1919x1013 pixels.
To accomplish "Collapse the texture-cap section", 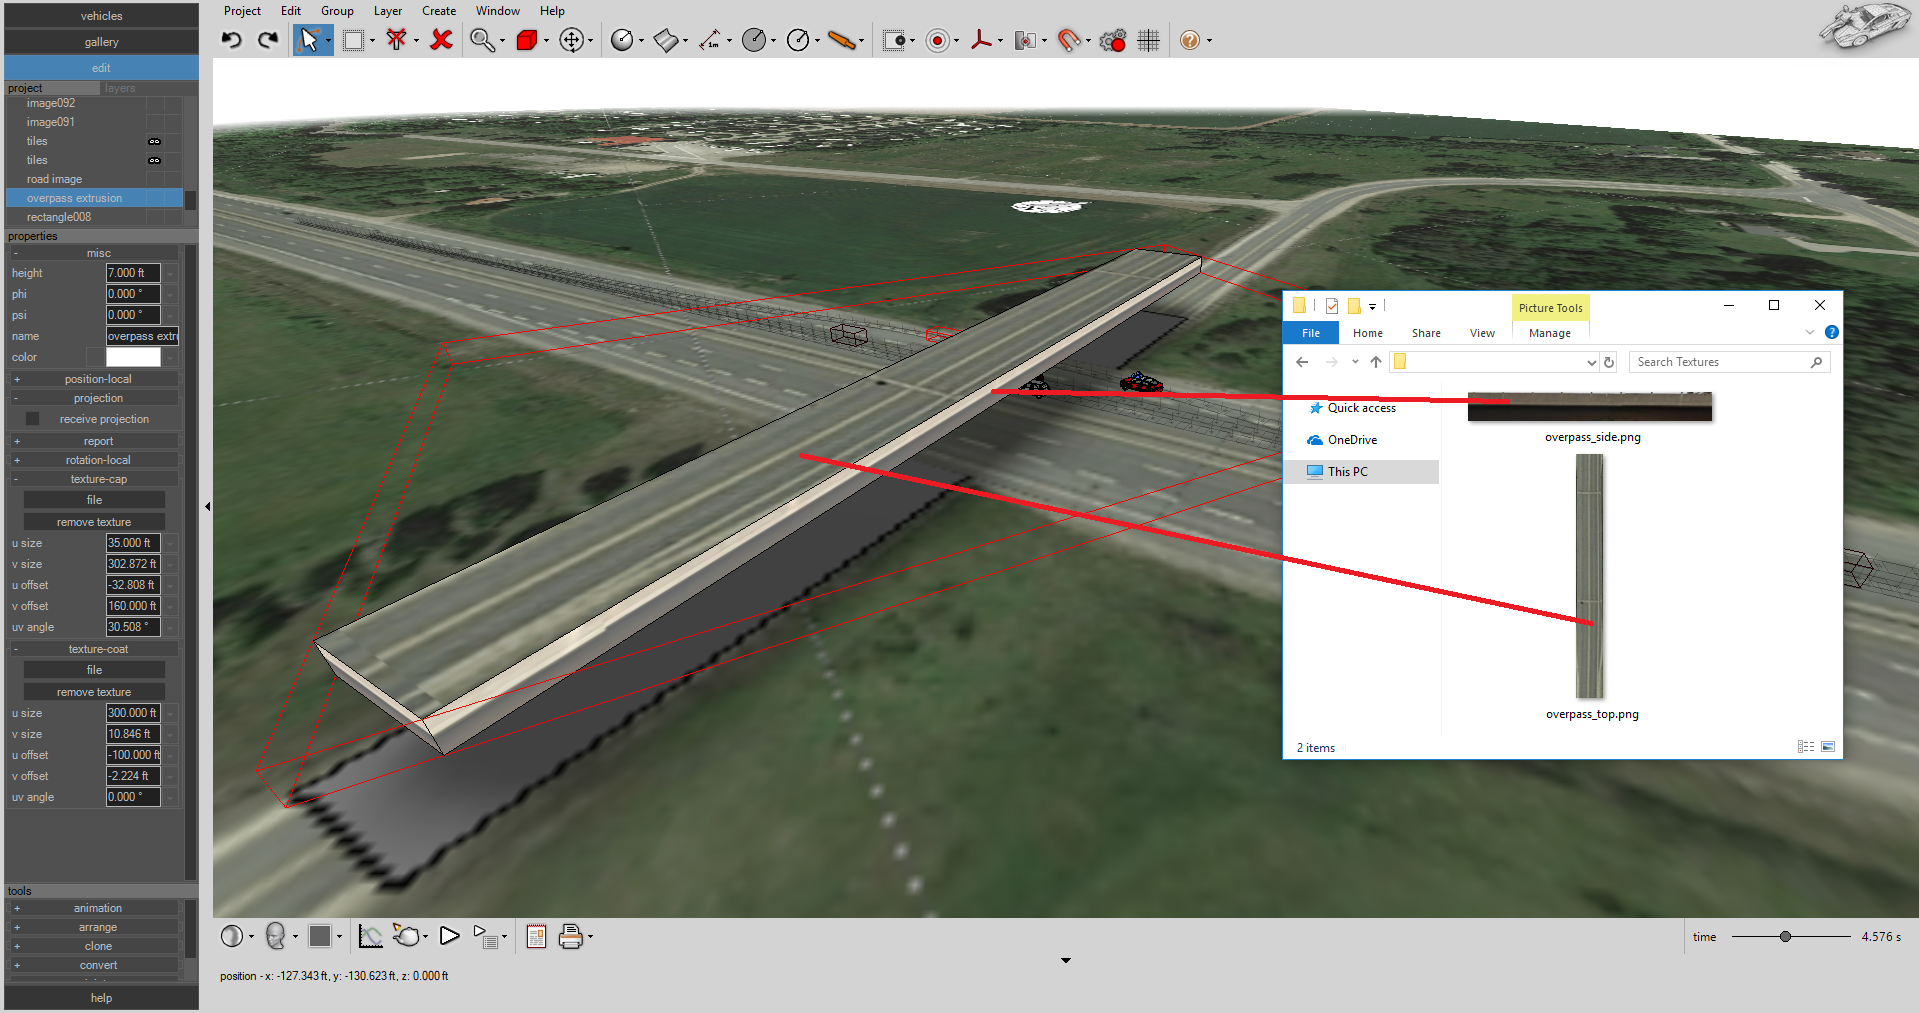I will [x=14, y=478].
